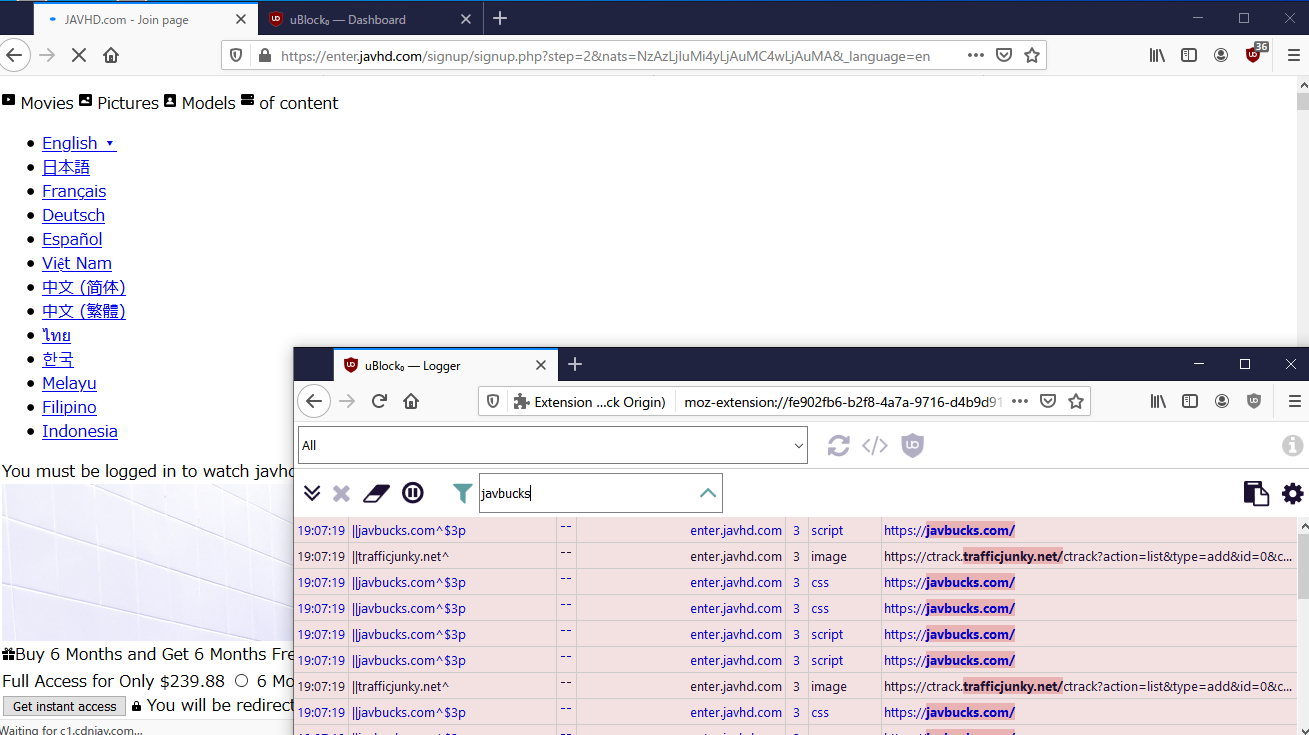Select the uBlock Logger tab

click(x=444, y=365)
